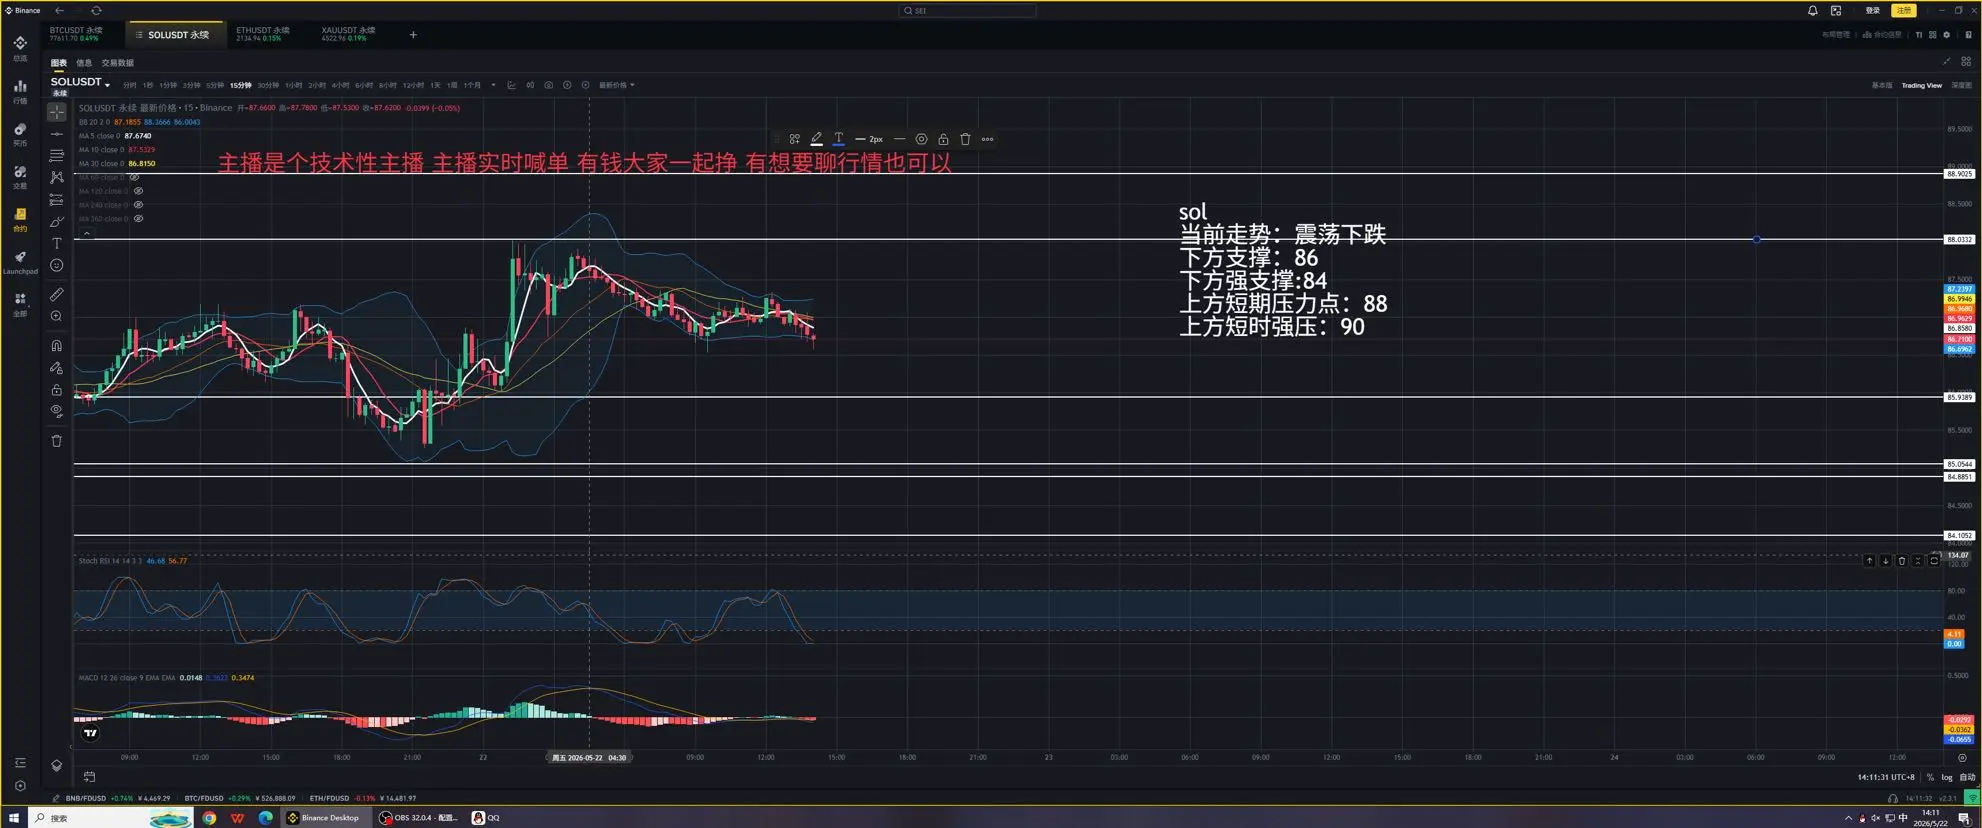Screen dimensions: 1982x828
Task: Toggle magnet mode for drawings
Action: 57,346
